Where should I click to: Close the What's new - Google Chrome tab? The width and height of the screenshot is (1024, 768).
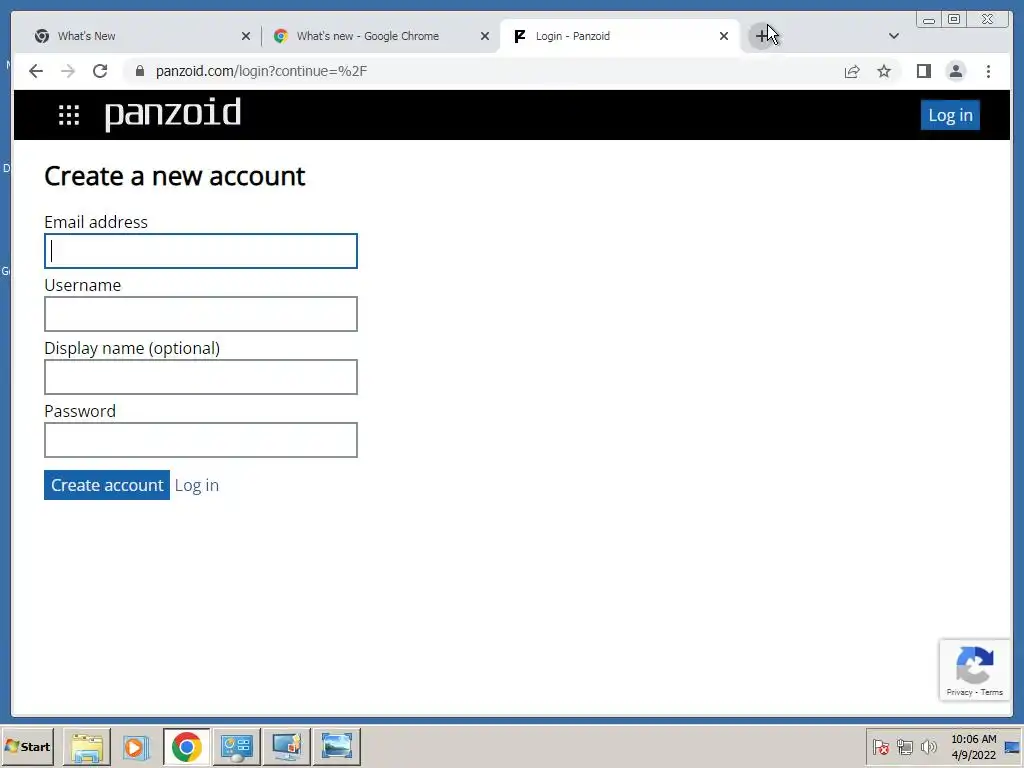pos(485,36)
